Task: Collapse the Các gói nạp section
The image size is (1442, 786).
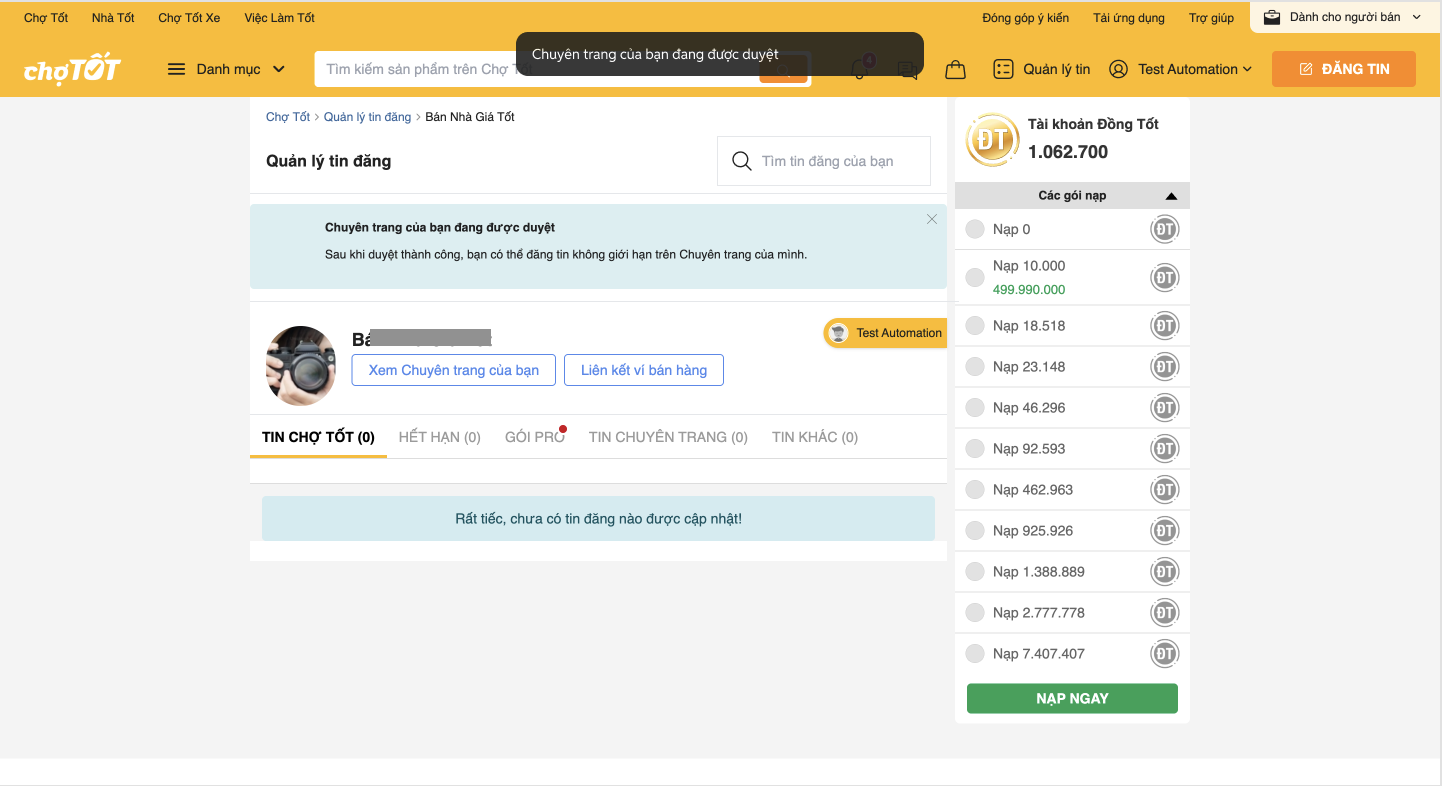Action: (x=1171, y=196)
